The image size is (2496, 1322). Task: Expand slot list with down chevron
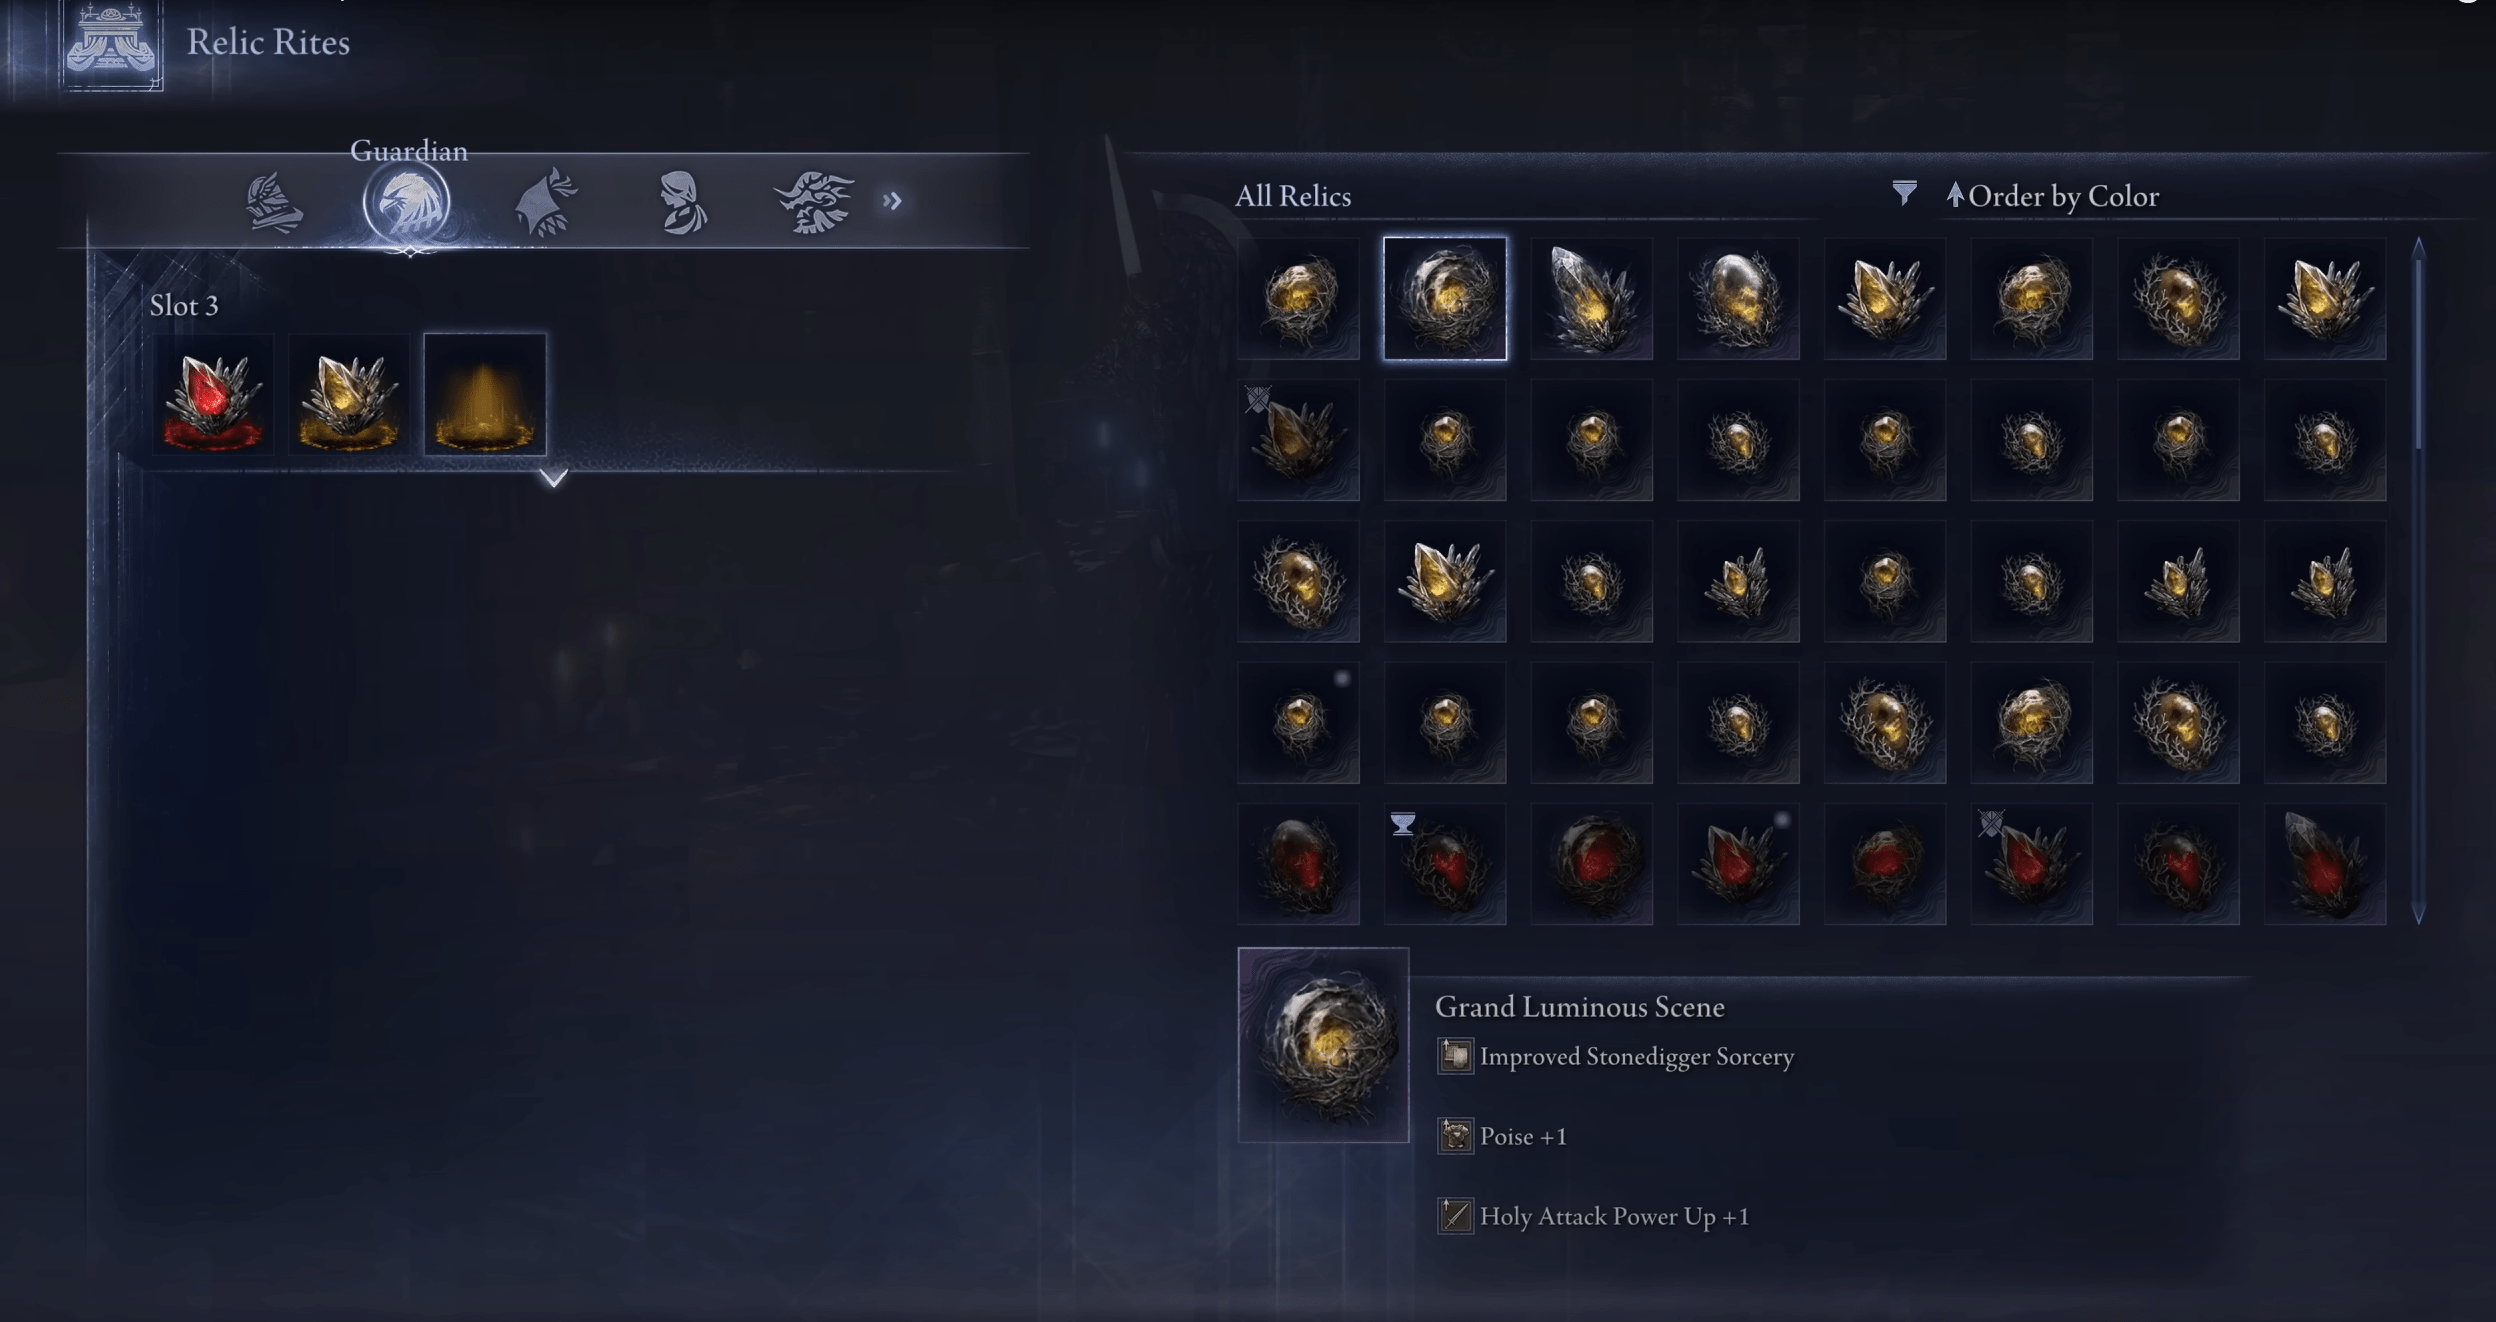tap(554, 478)
